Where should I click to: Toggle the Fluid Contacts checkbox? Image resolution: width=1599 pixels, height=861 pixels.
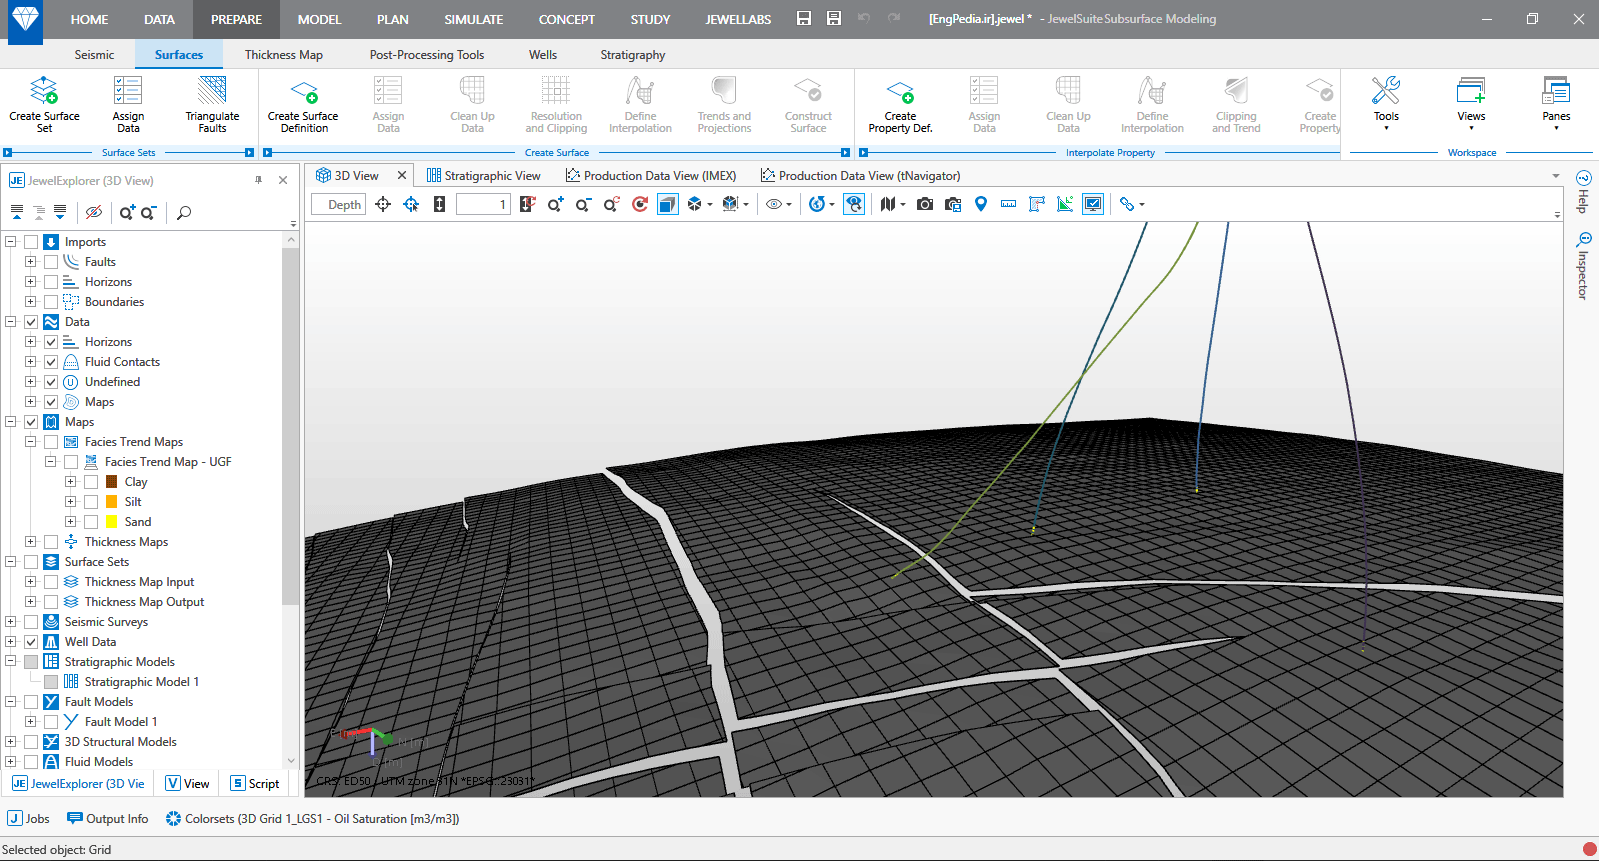[x=51, y=362]
